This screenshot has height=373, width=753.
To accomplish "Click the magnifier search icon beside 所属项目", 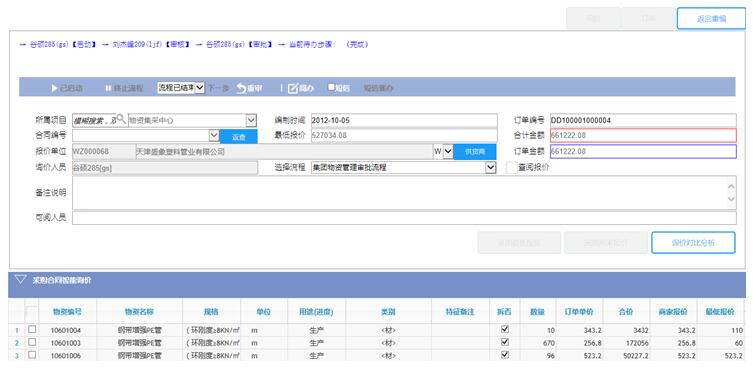I will tap(121, 118).
